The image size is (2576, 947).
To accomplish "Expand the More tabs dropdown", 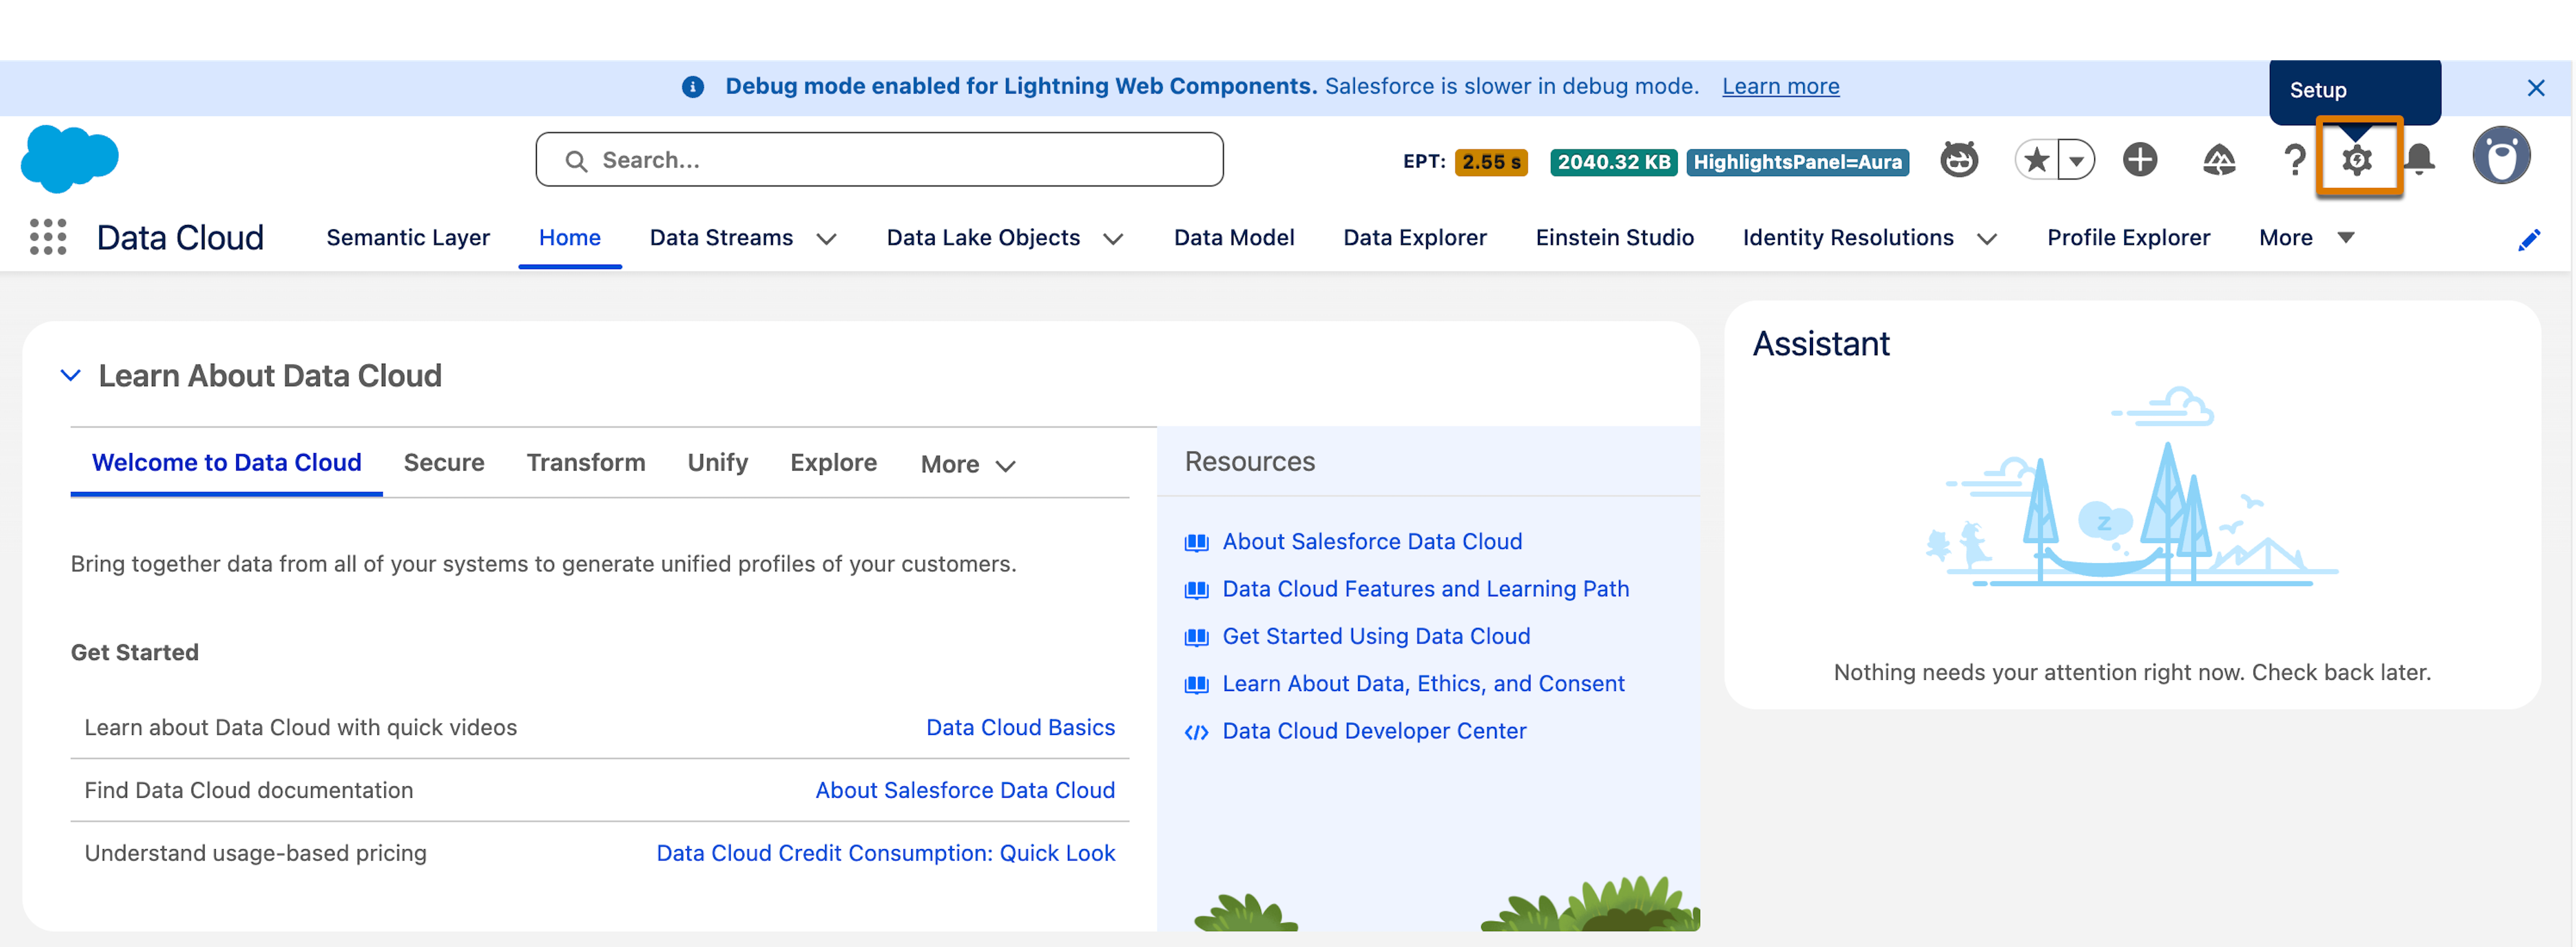I will click(x=968, y=464).
